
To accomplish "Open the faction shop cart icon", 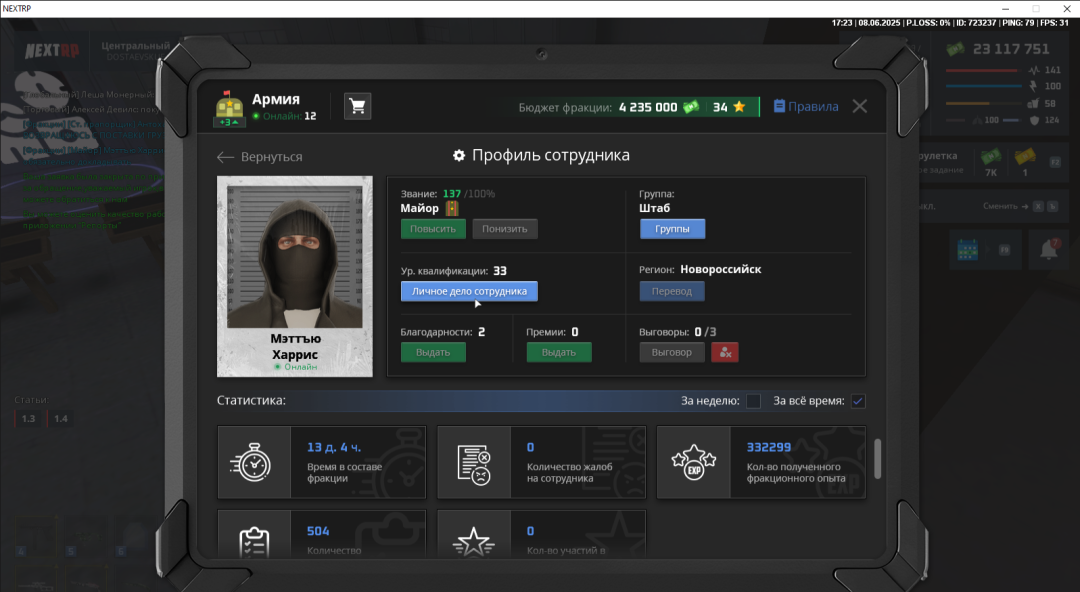I will (x=357, y=106).
